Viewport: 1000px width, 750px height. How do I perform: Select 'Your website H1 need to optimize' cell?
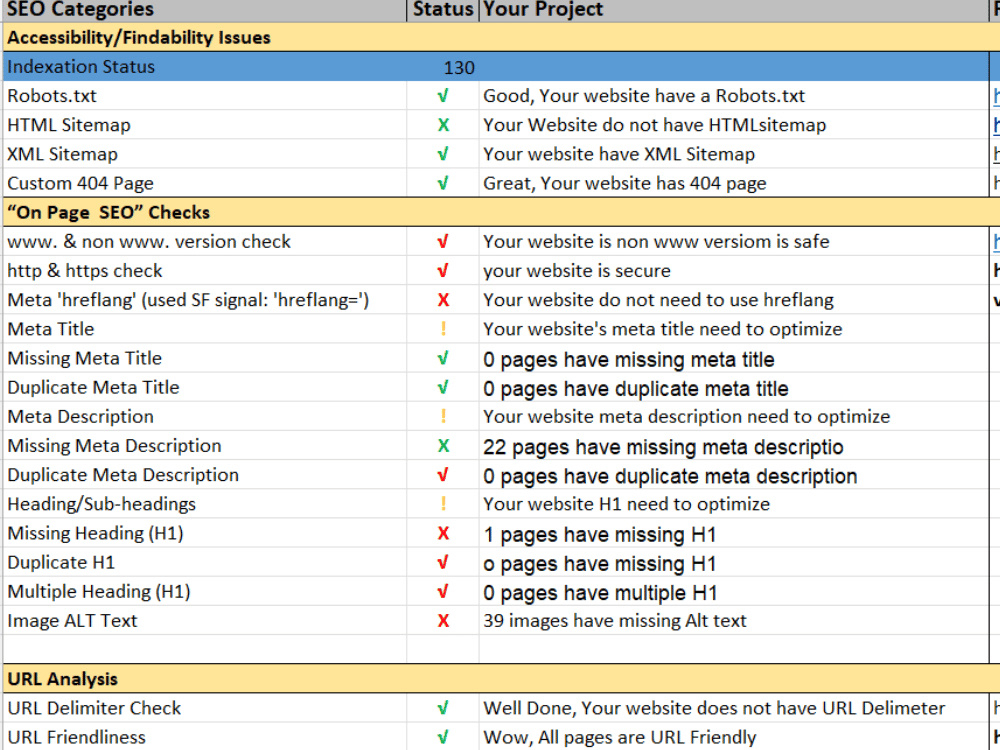[x=733, y=504]
